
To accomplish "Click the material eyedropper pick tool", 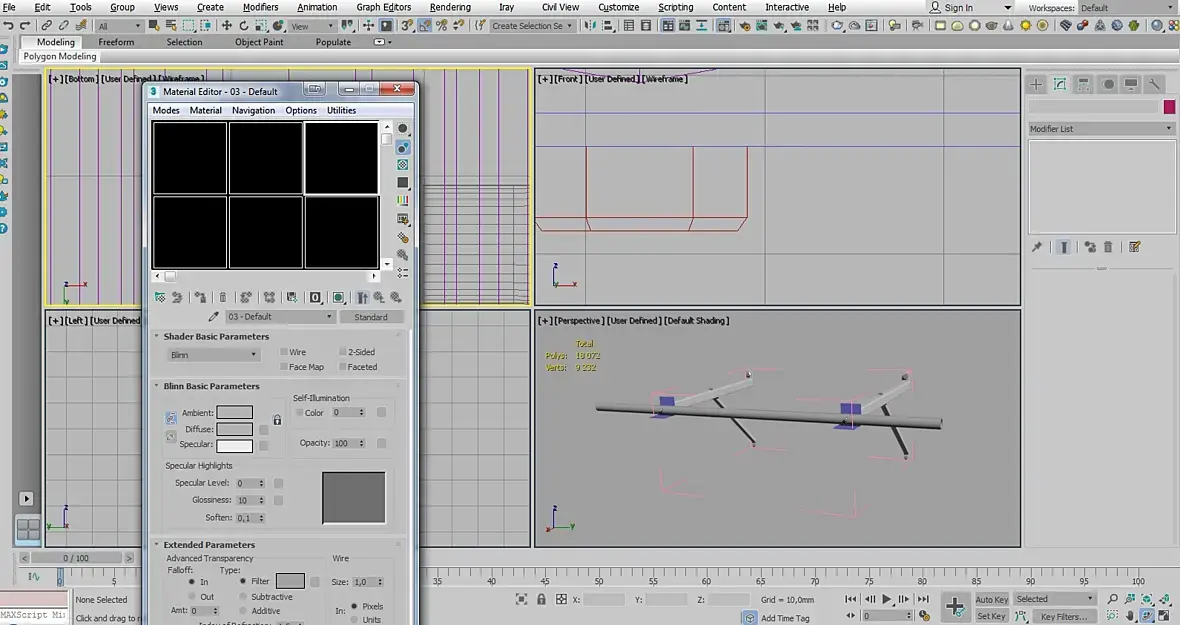I will (x=213, y=317).
